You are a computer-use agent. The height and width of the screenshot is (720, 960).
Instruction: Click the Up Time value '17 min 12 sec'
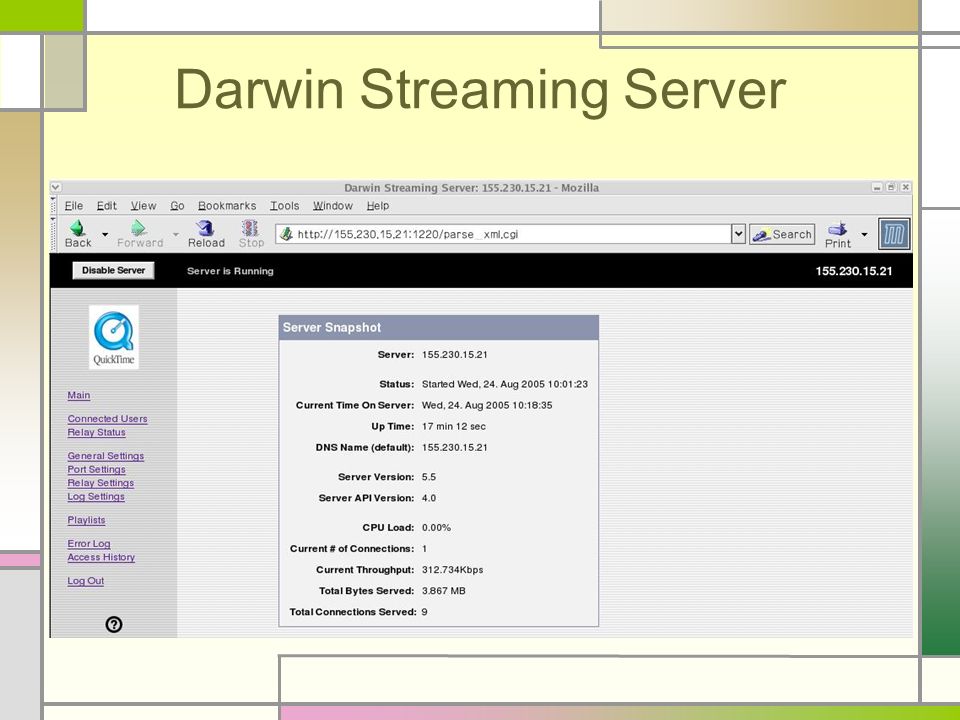tap(454, 426)
